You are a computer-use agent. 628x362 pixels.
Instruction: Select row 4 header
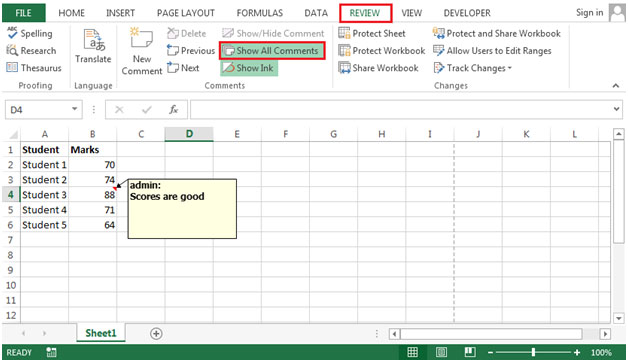pyautogui.click(x=11, y=195)
